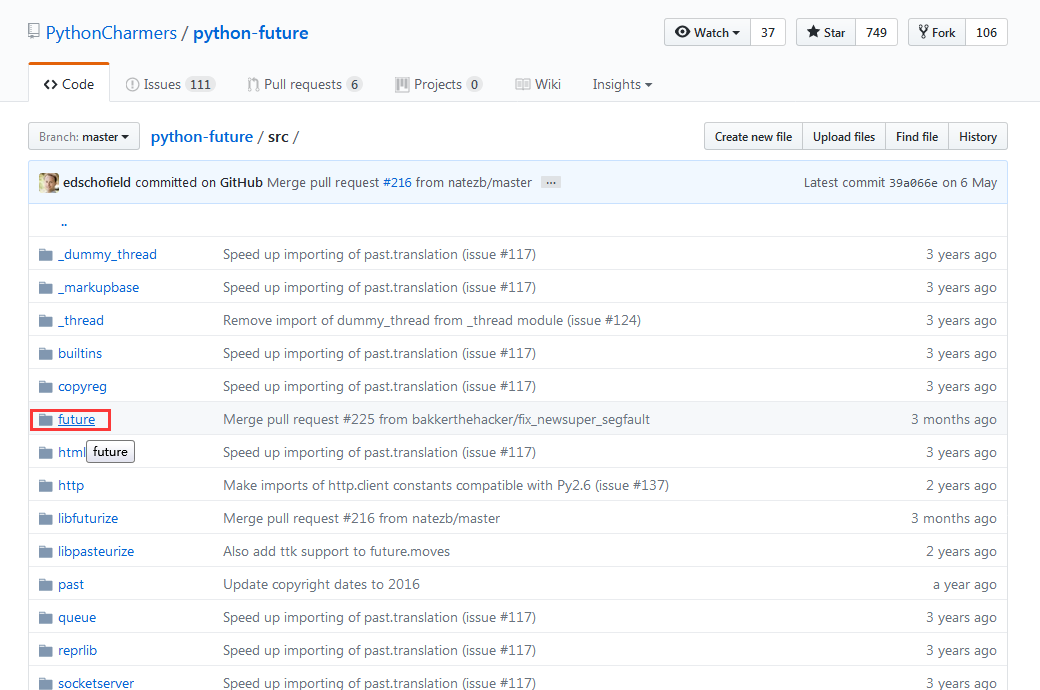
Task: Open PythonCharmers owner link
Action: (x=111, y=33)
